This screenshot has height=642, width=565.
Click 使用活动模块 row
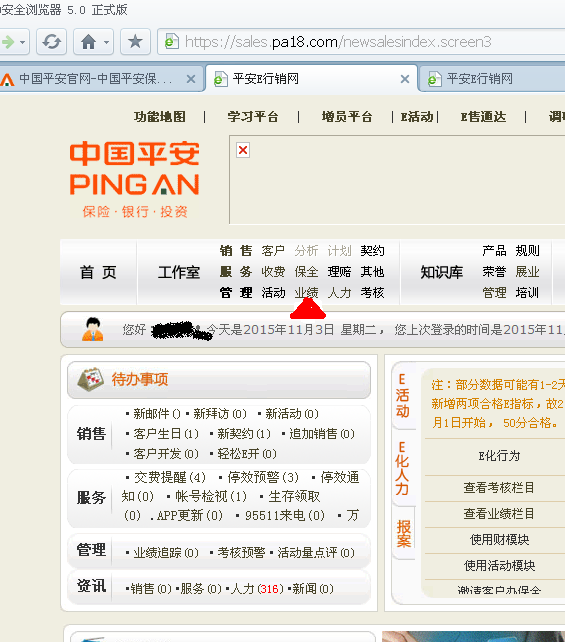499,565
